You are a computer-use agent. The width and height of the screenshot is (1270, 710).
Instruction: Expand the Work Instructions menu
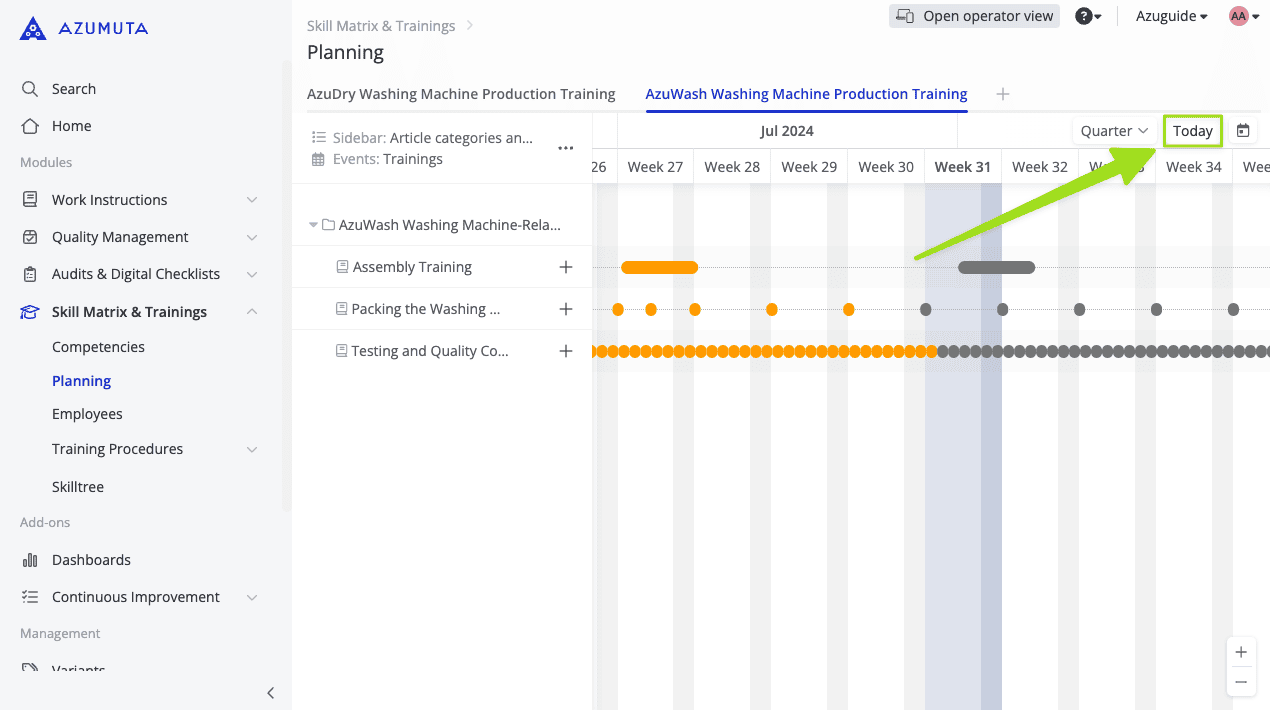[252, 200]
